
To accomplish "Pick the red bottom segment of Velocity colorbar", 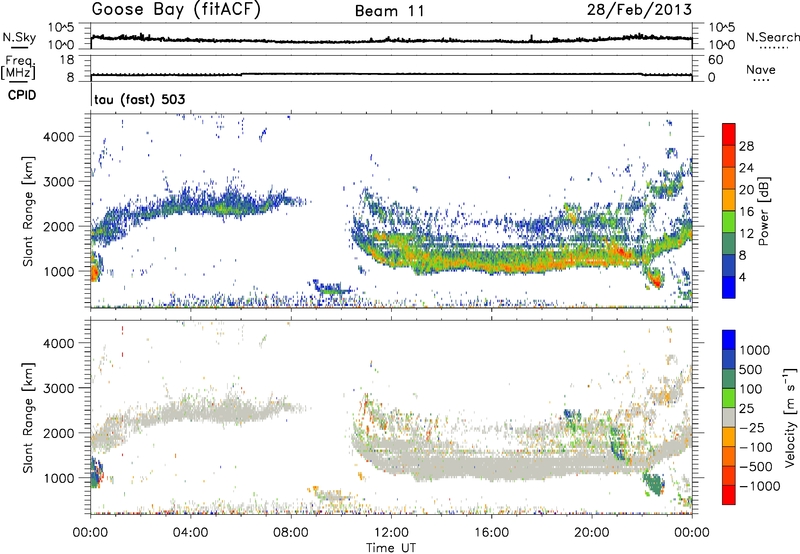I will point(729,495).
